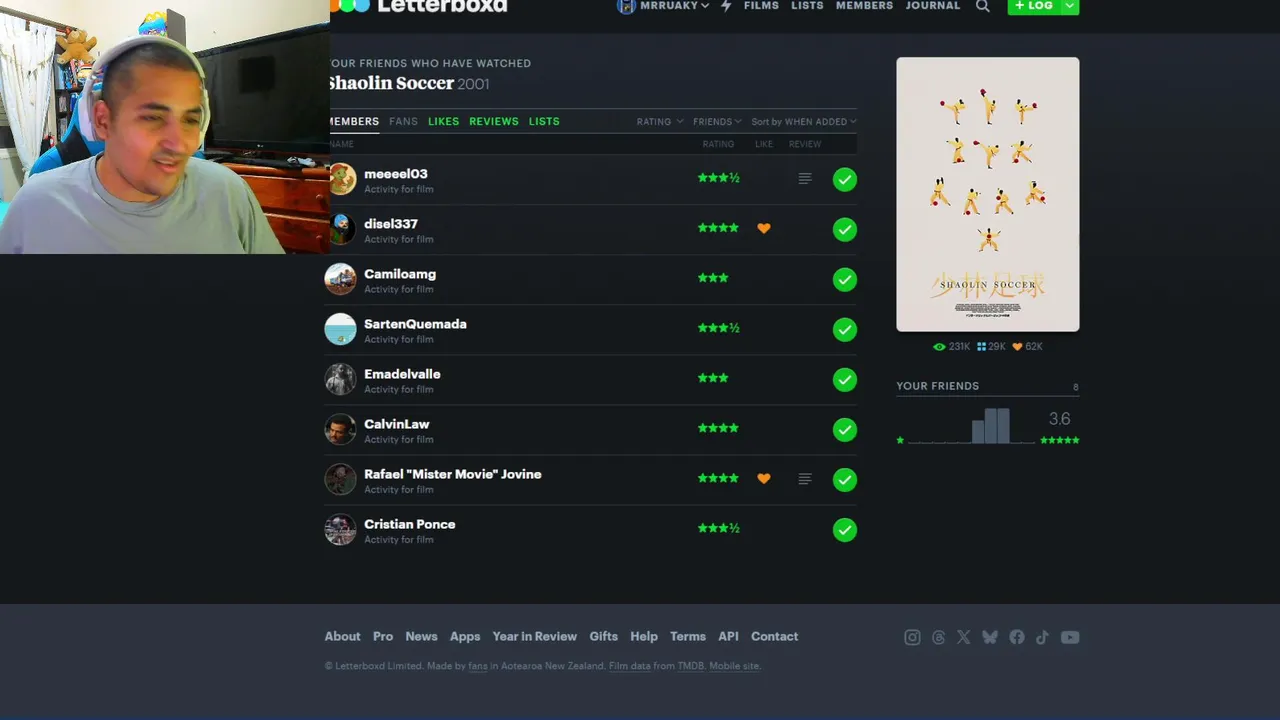Screen dimensions: 1280x720
Task: Click the search magnifier icon
Action: tap(983, 6)
